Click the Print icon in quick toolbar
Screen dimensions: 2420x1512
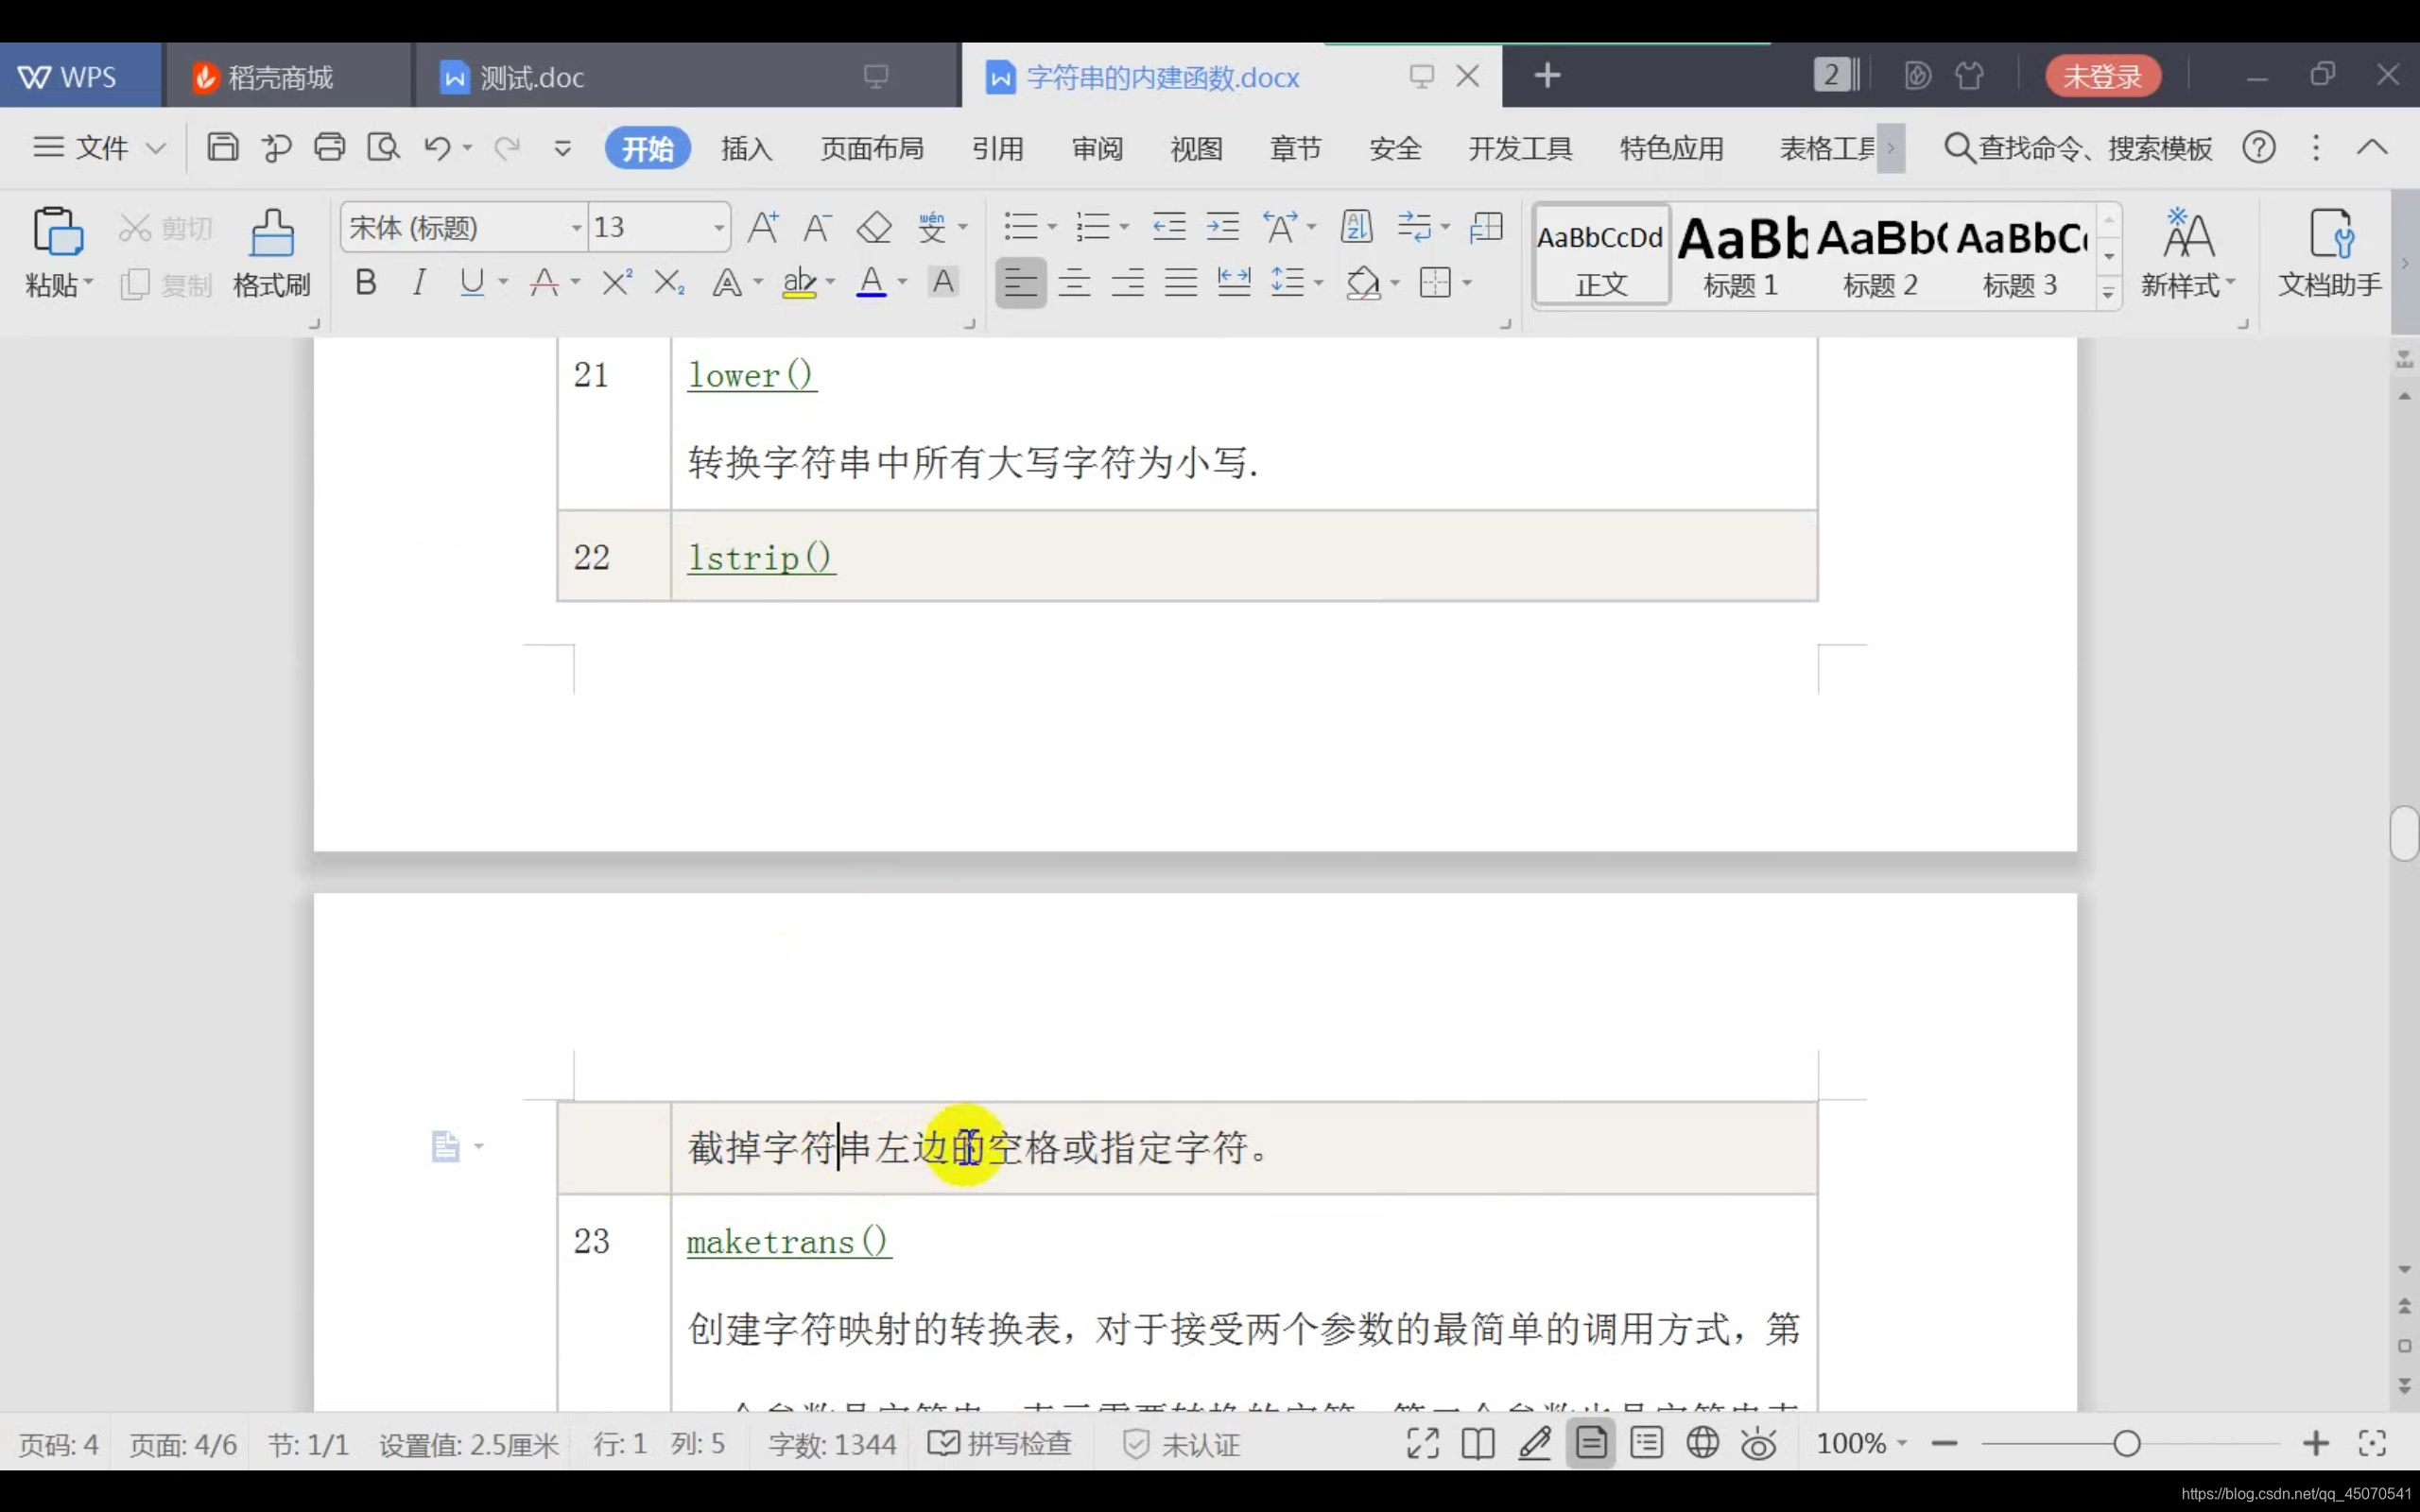point(329,148)
